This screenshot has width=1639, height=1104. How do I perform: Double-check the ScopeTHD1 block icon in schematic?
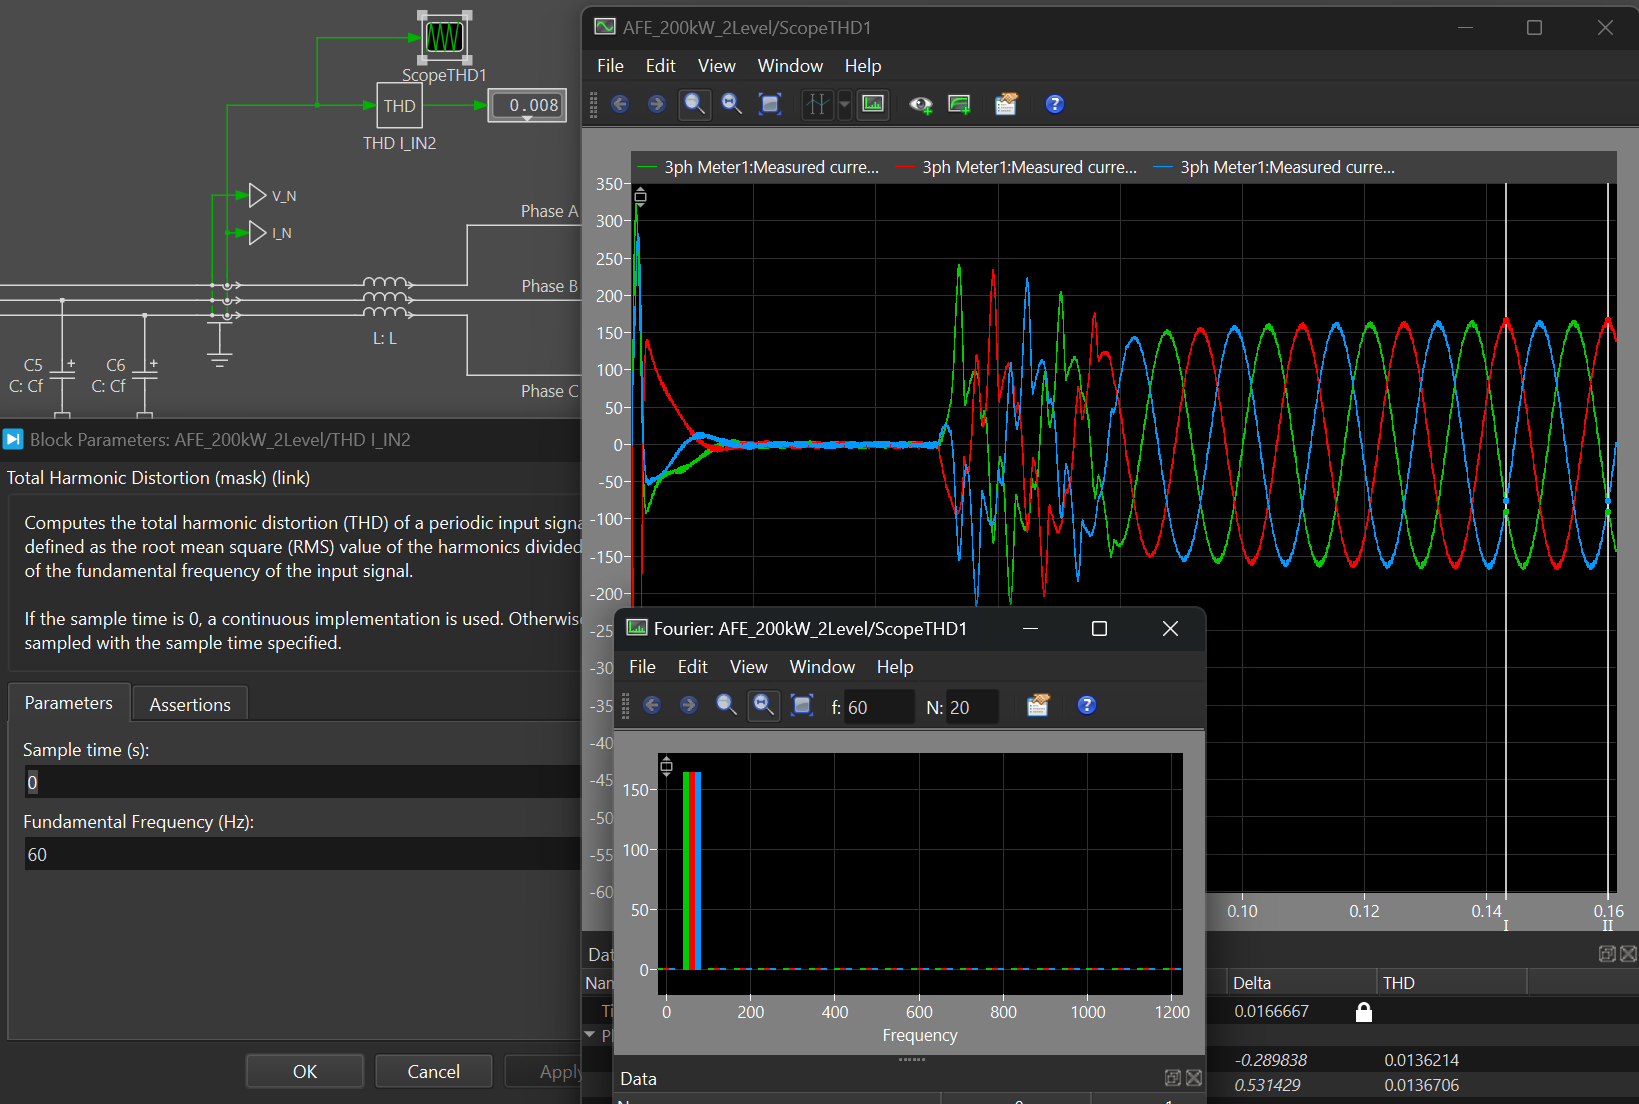coord(444,38)
